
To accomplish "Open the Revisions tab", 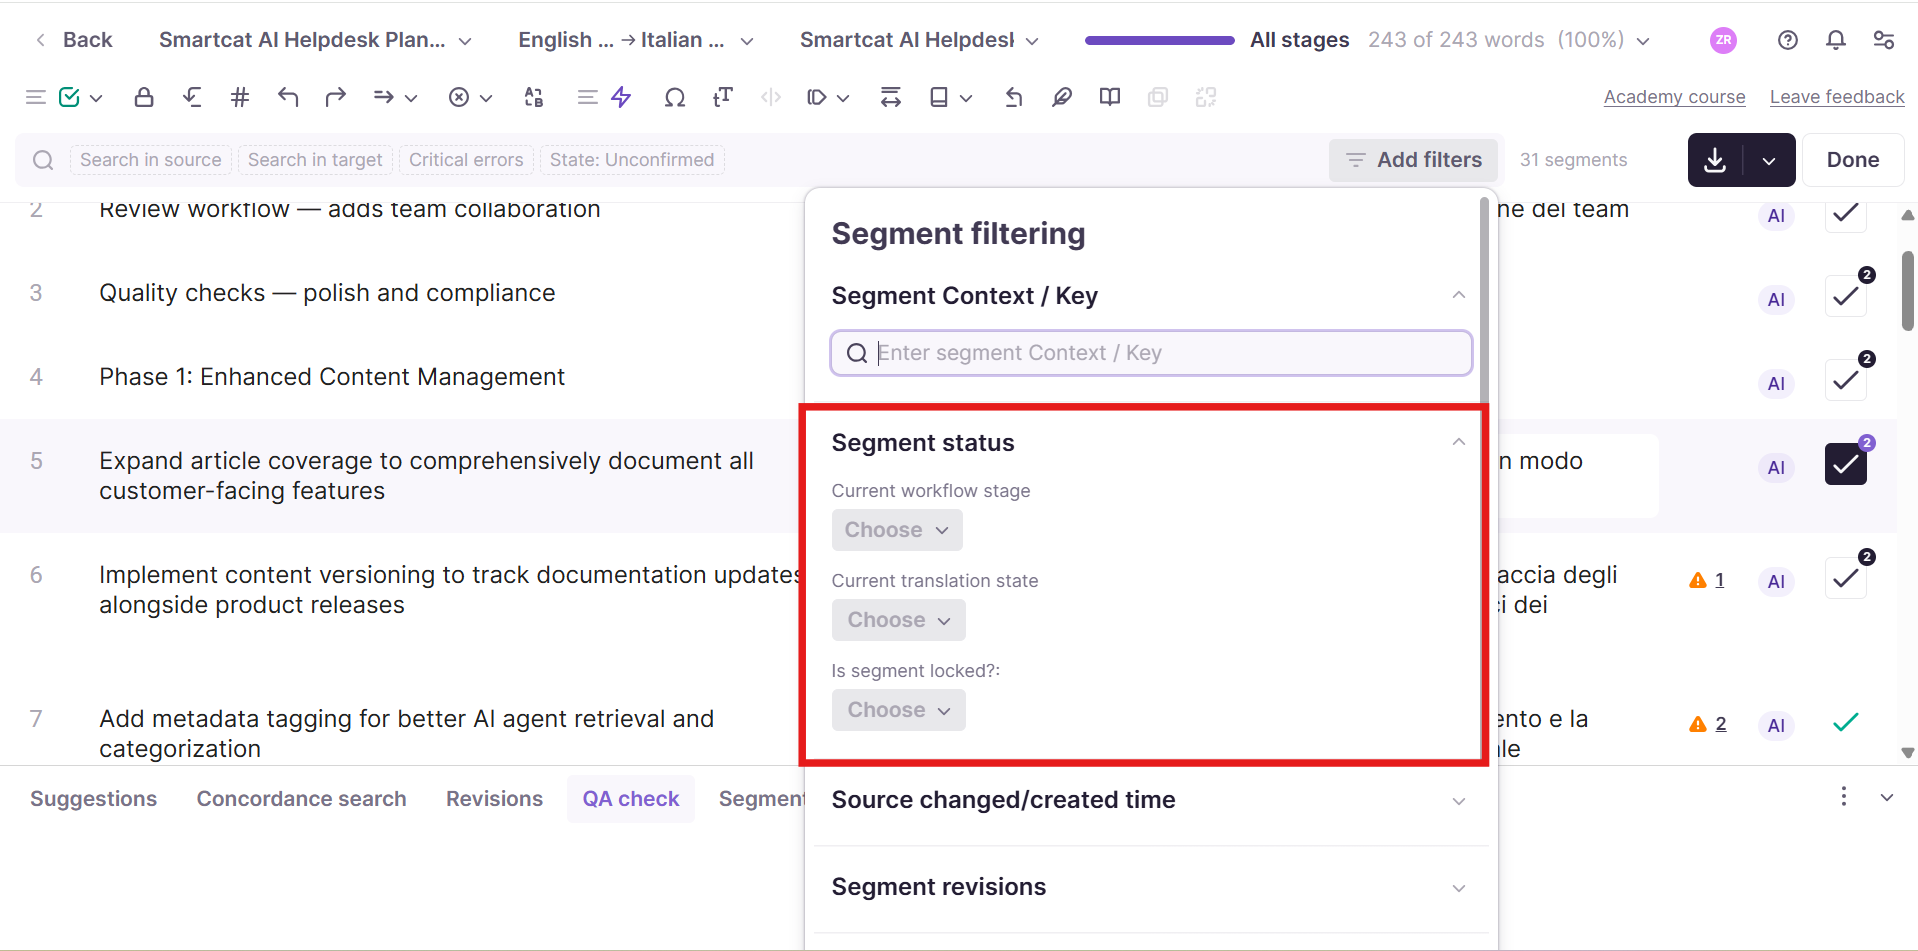I will click(495, 799).
